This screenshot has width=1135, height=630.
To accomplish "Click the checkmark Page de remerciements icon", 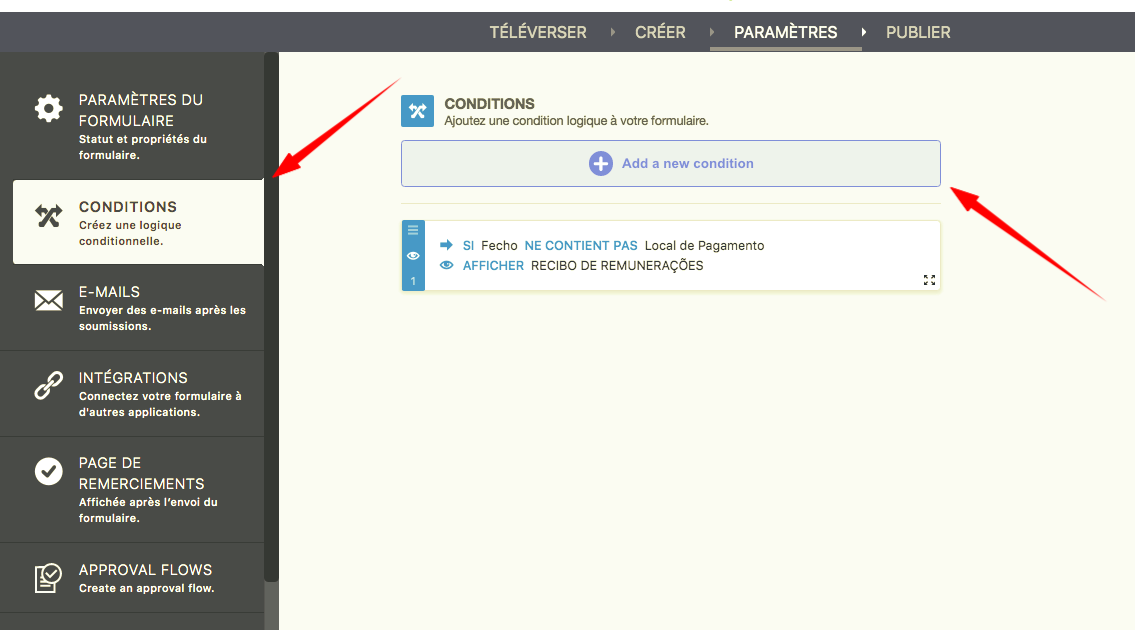I will pyautogui.click(x=48, y=471).
